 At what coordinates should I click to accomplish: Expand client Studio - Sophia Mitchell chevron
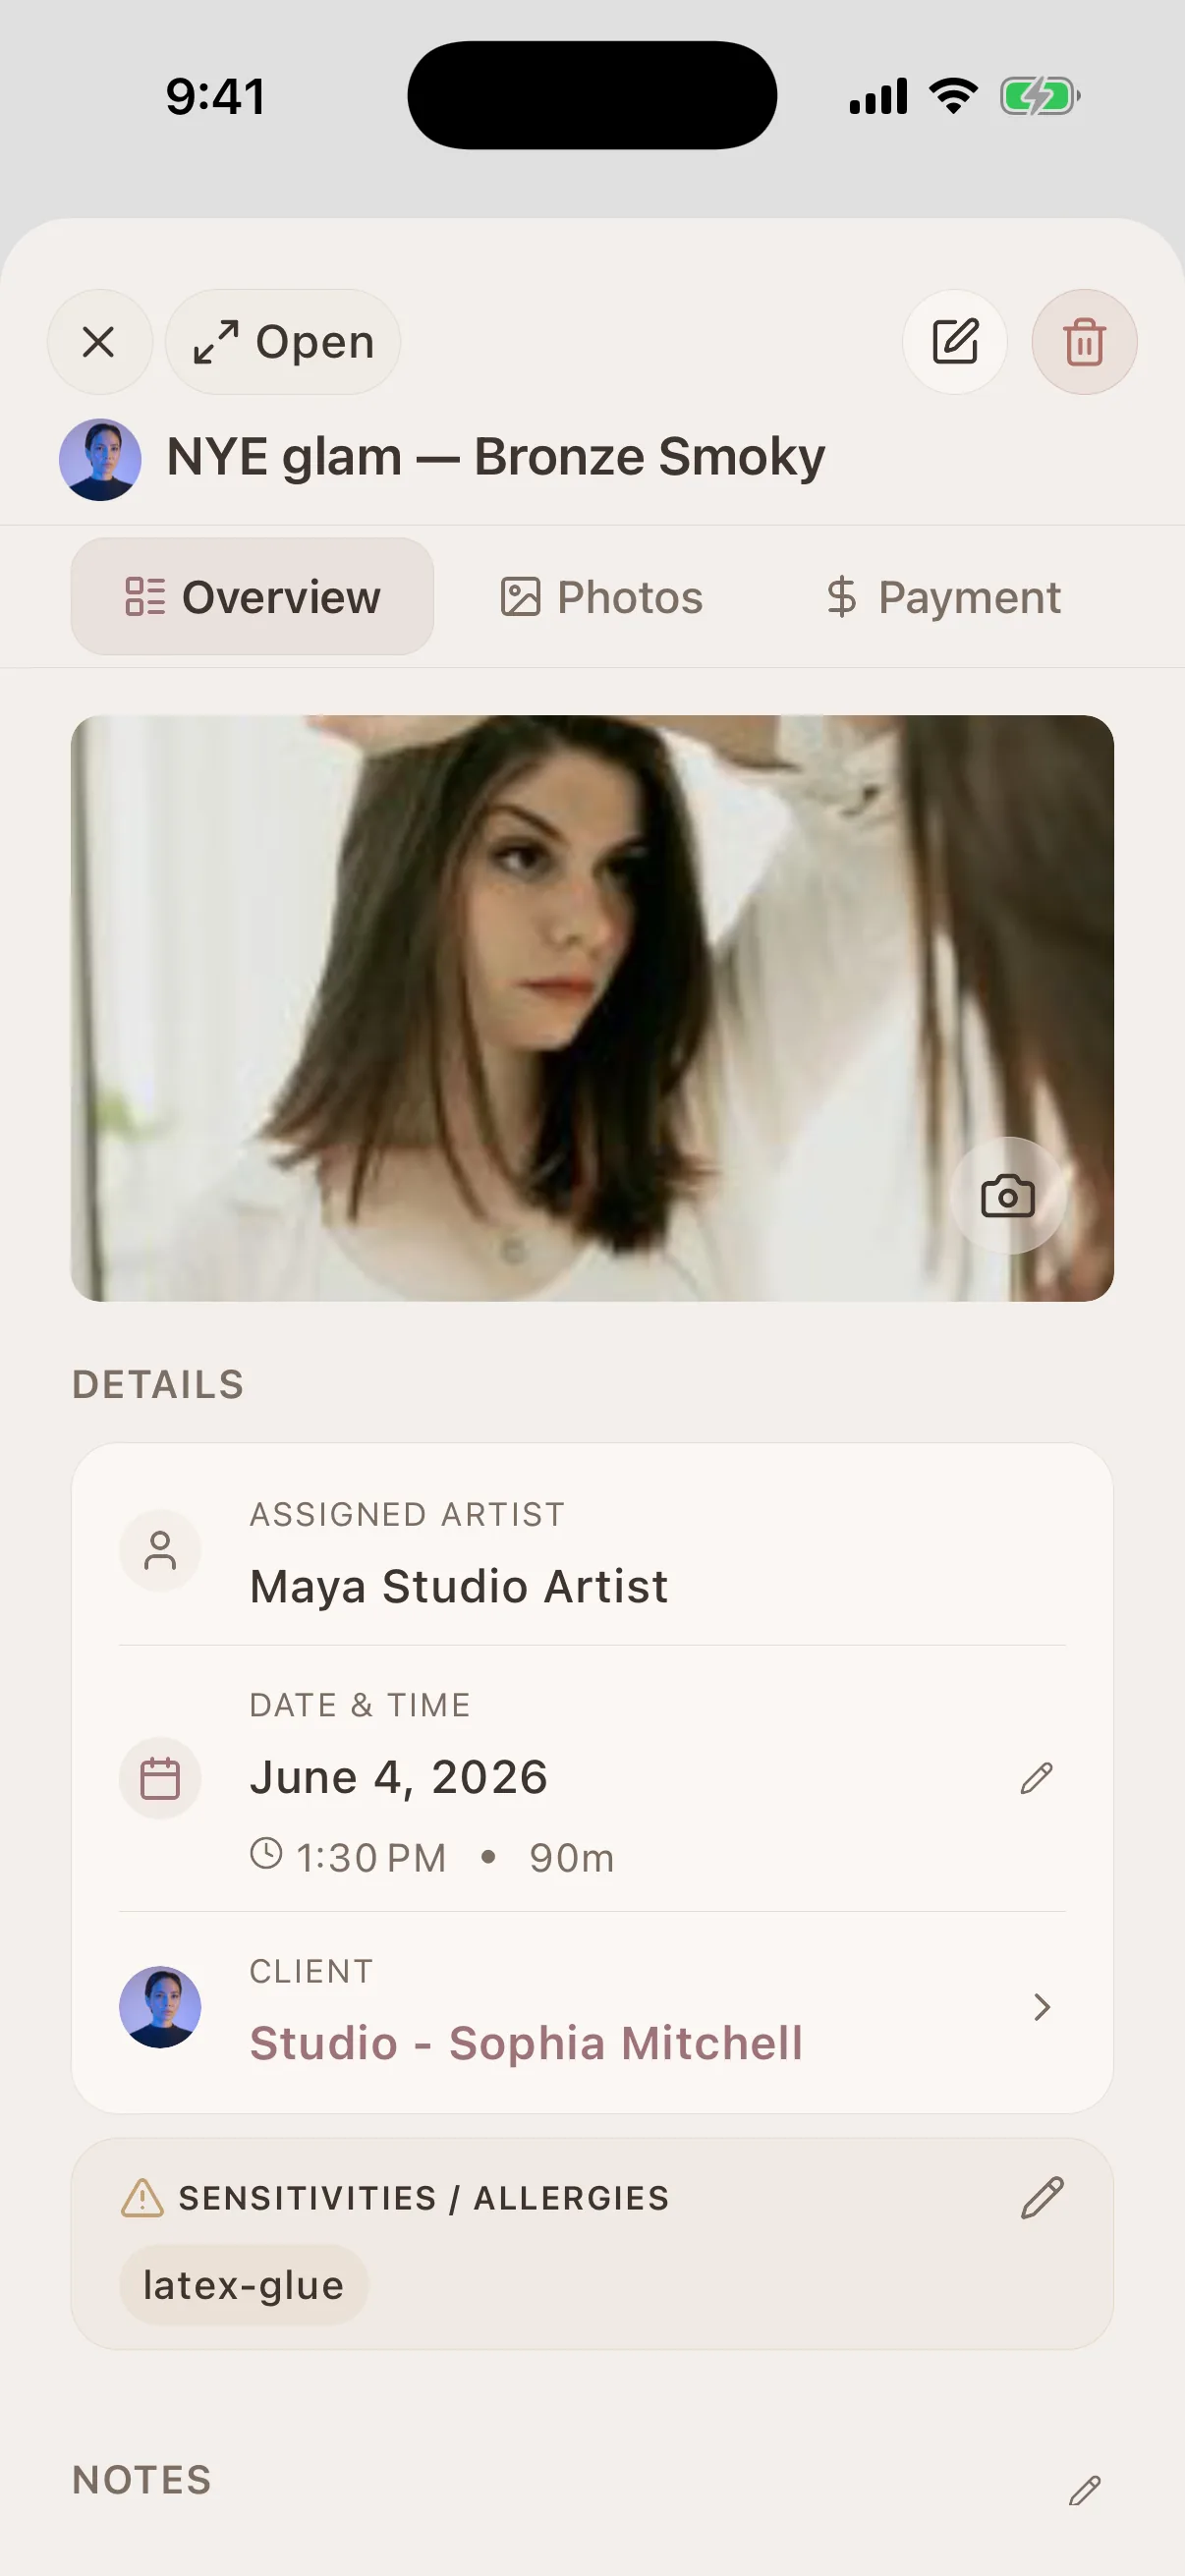tap(1041, 2007)
